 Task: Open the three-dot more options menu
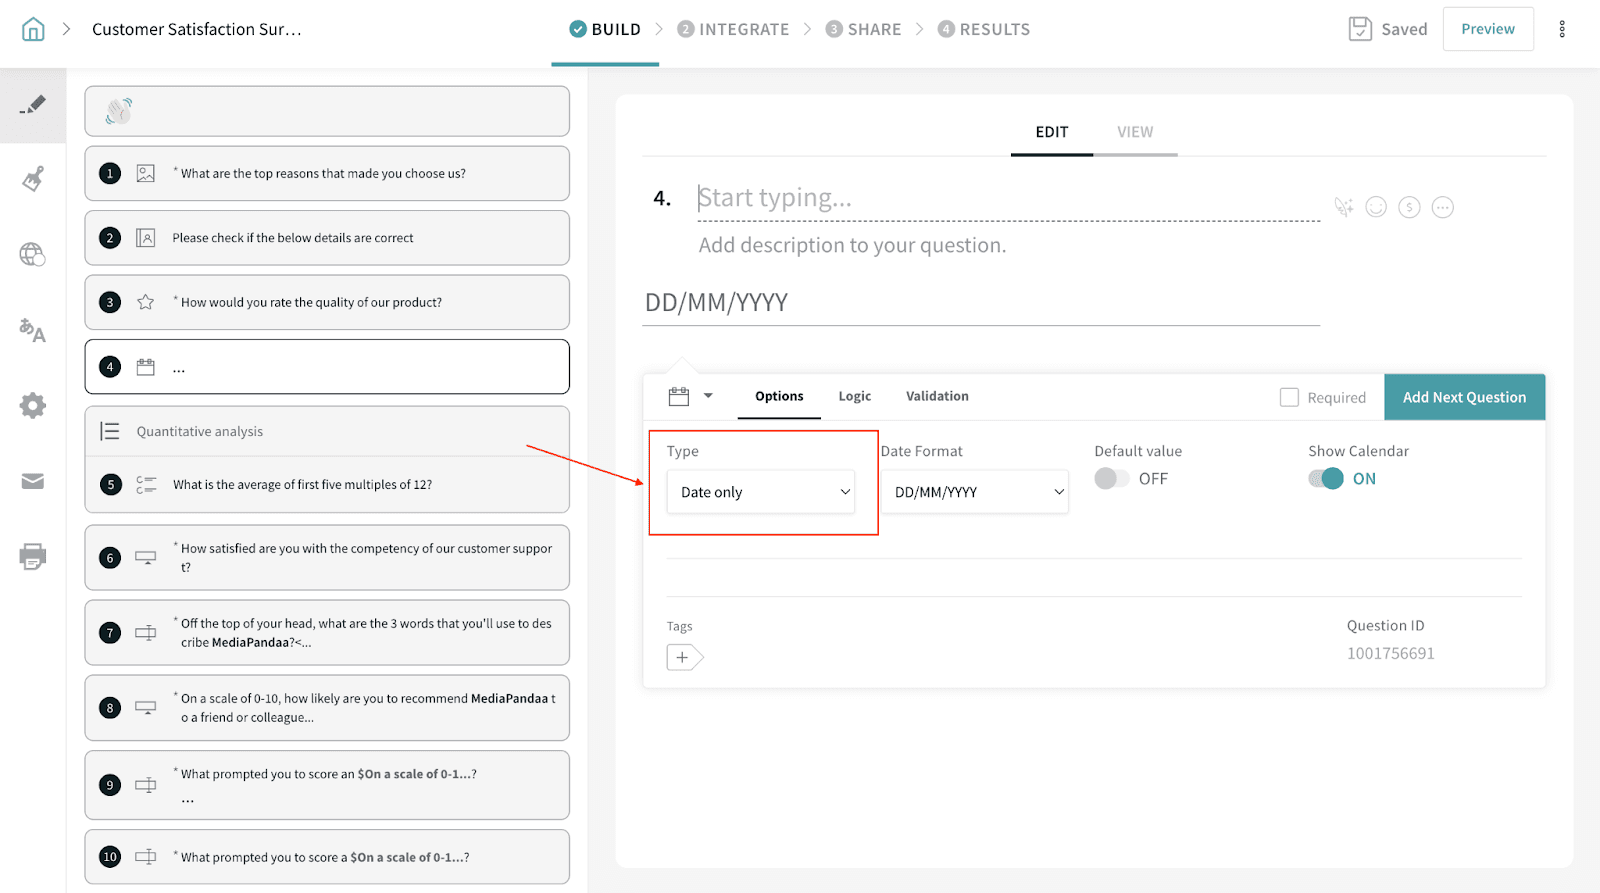1561,29
